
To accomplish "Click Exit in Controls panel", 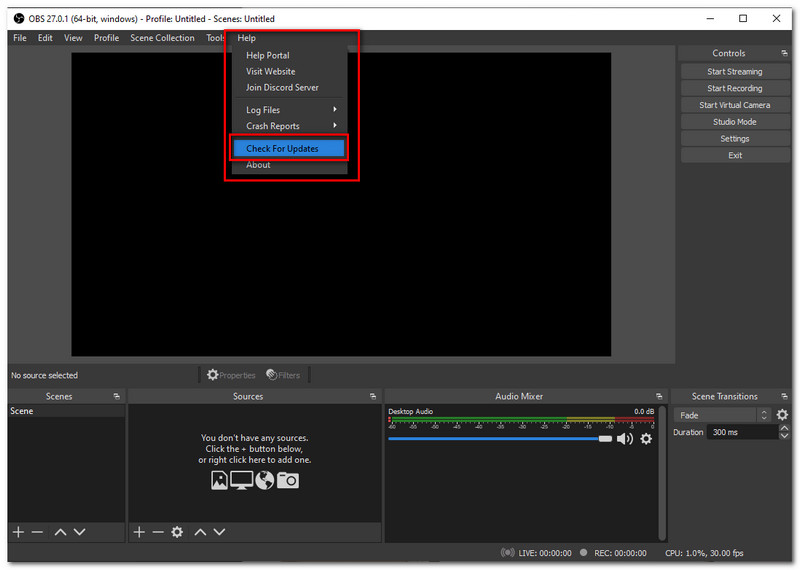I will [735, 156].
